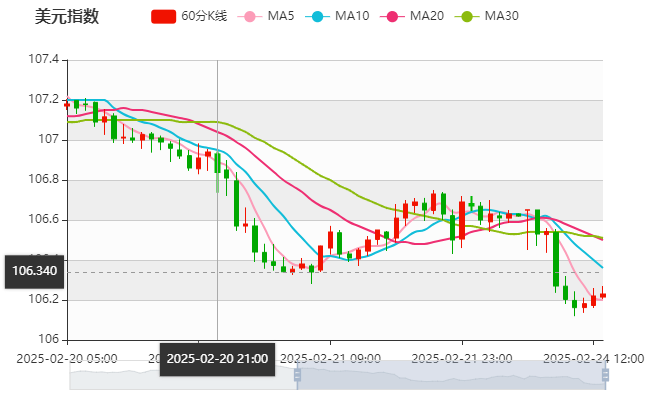Toggle the MA5 line in the legend

(x=266, y=16)
